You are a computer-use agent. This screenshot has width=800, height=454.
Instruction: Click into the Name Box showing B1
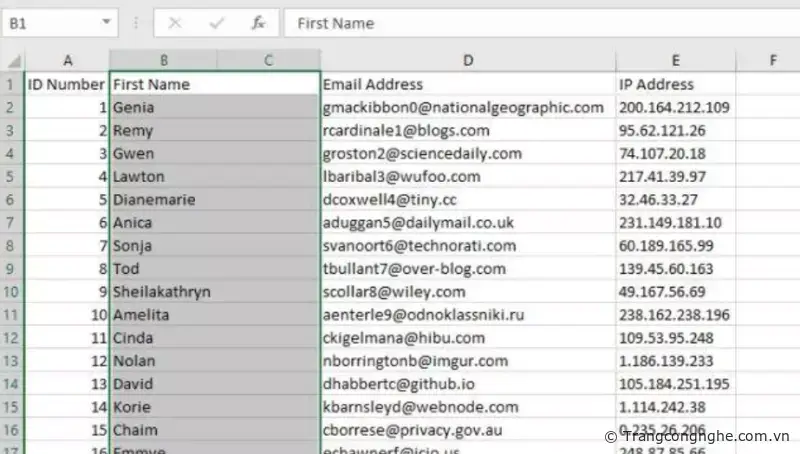point(48,22)
